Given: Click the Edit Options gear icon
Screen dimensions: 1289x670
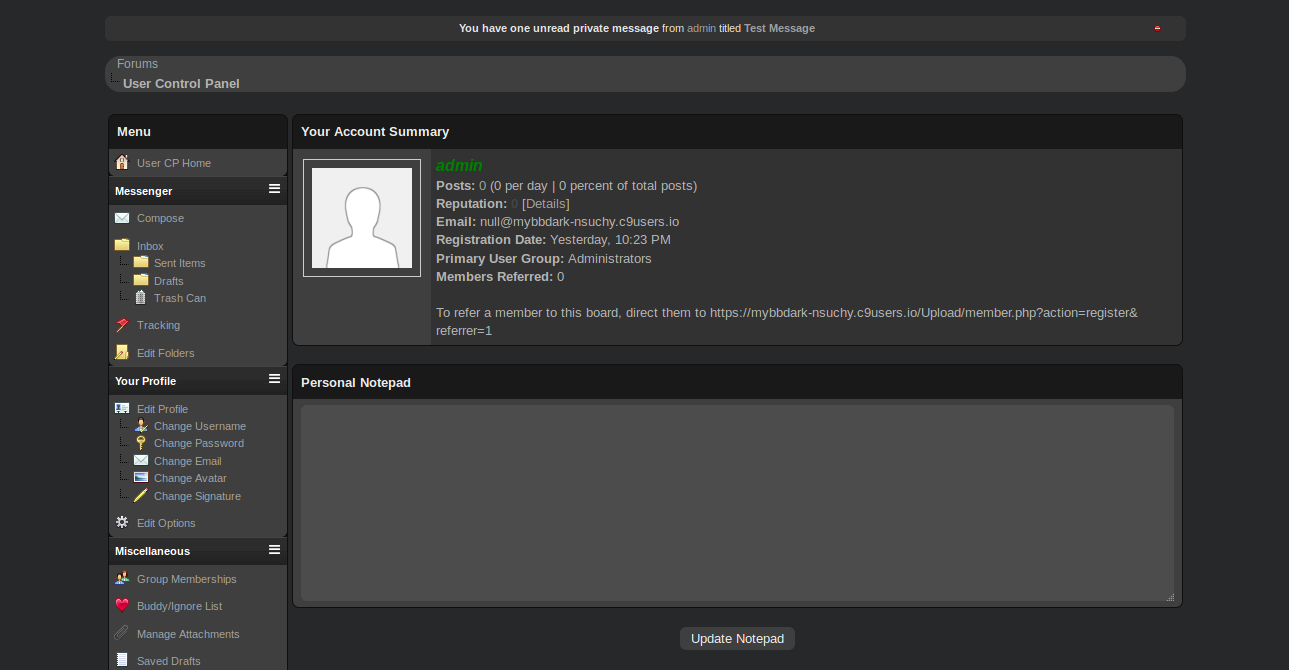Looking at the screenshot, I should pos(122,522).
